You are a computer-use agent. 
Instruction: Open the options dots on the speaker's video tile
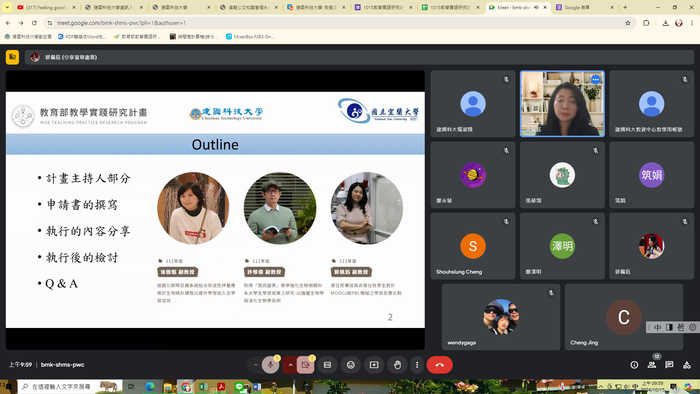point(596,79)
